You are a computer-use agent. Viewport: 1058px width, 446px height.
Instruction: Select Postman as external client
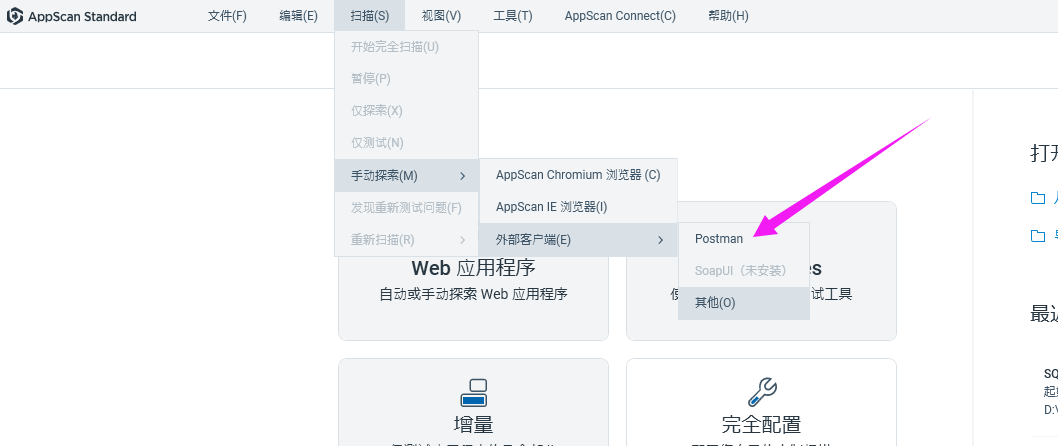click(719, 239)
